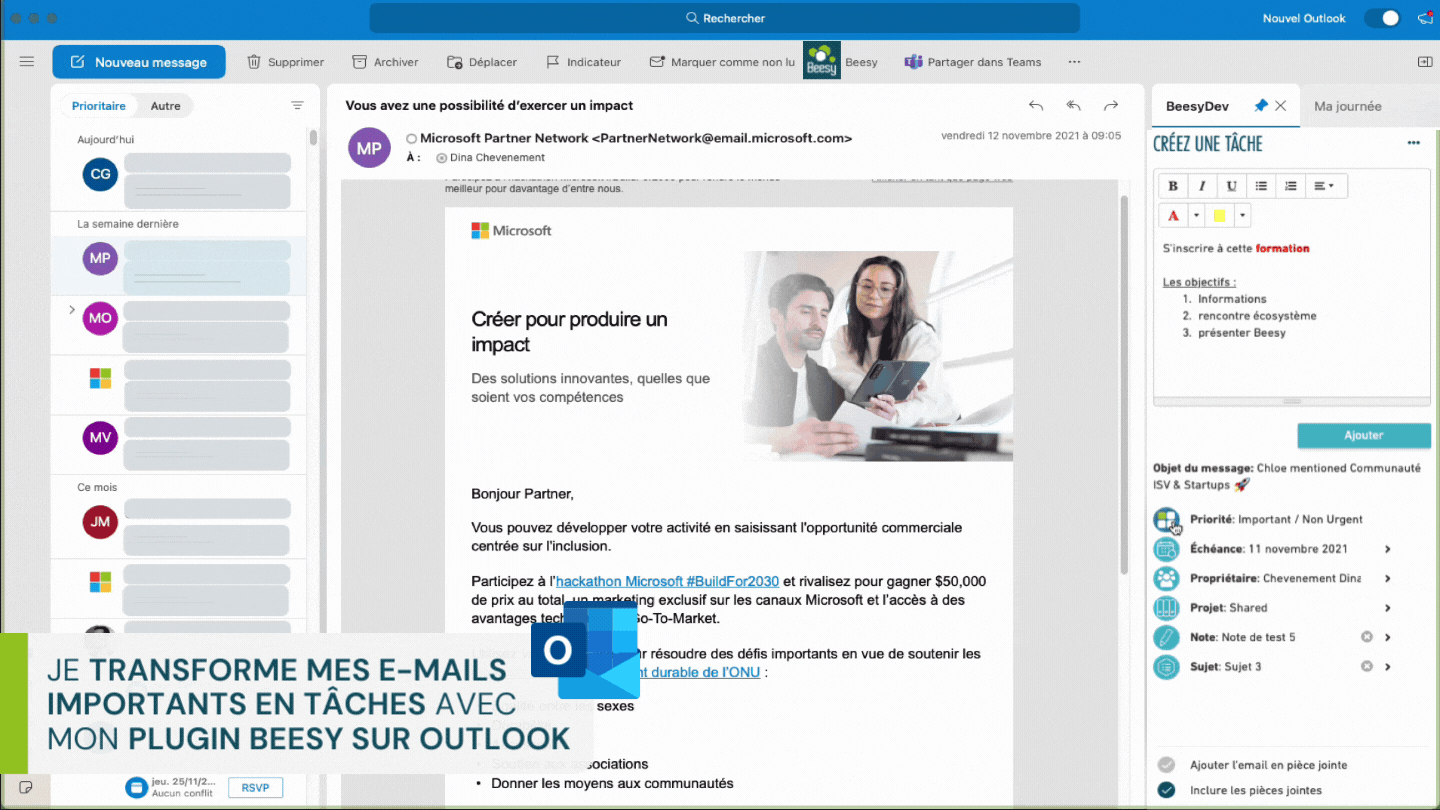Click the Propriétaire people icon
This screenshot has height=810, width=1440.
1166,578
